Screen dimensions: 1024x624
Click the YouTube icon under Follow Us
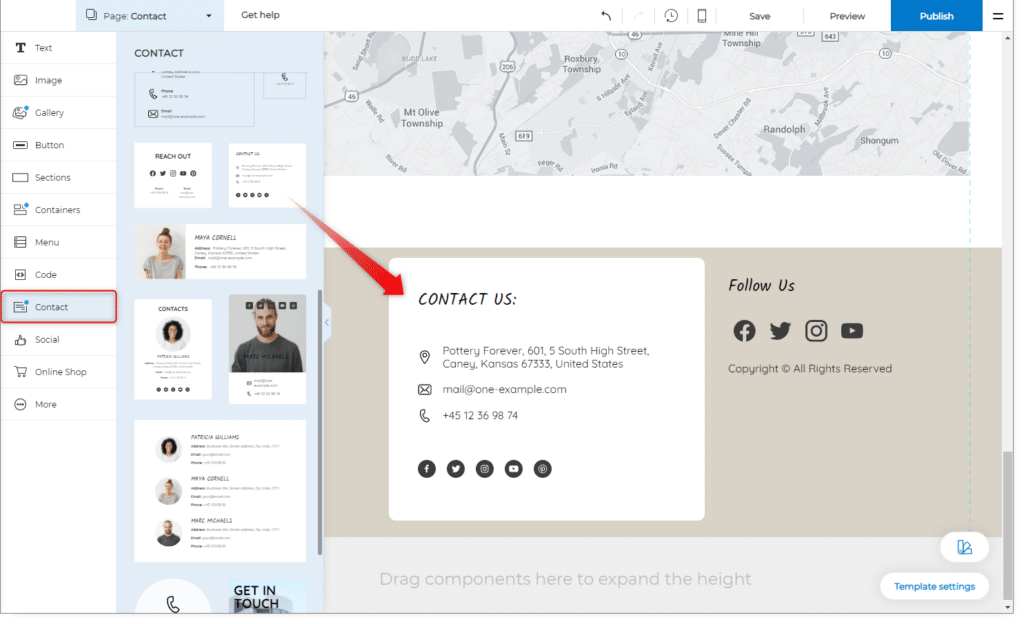click(852, 331)
